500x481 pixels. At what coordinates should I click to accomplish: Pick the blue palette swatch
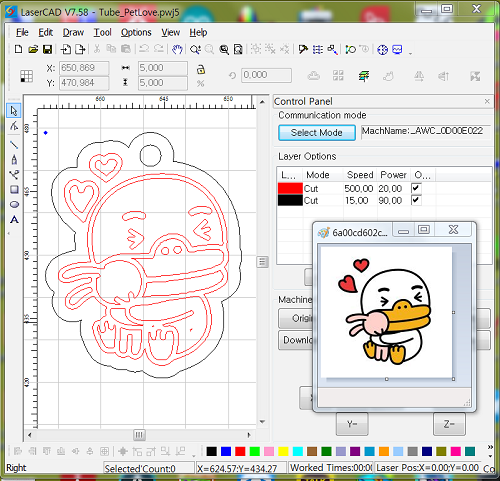[x=226, y=451]
